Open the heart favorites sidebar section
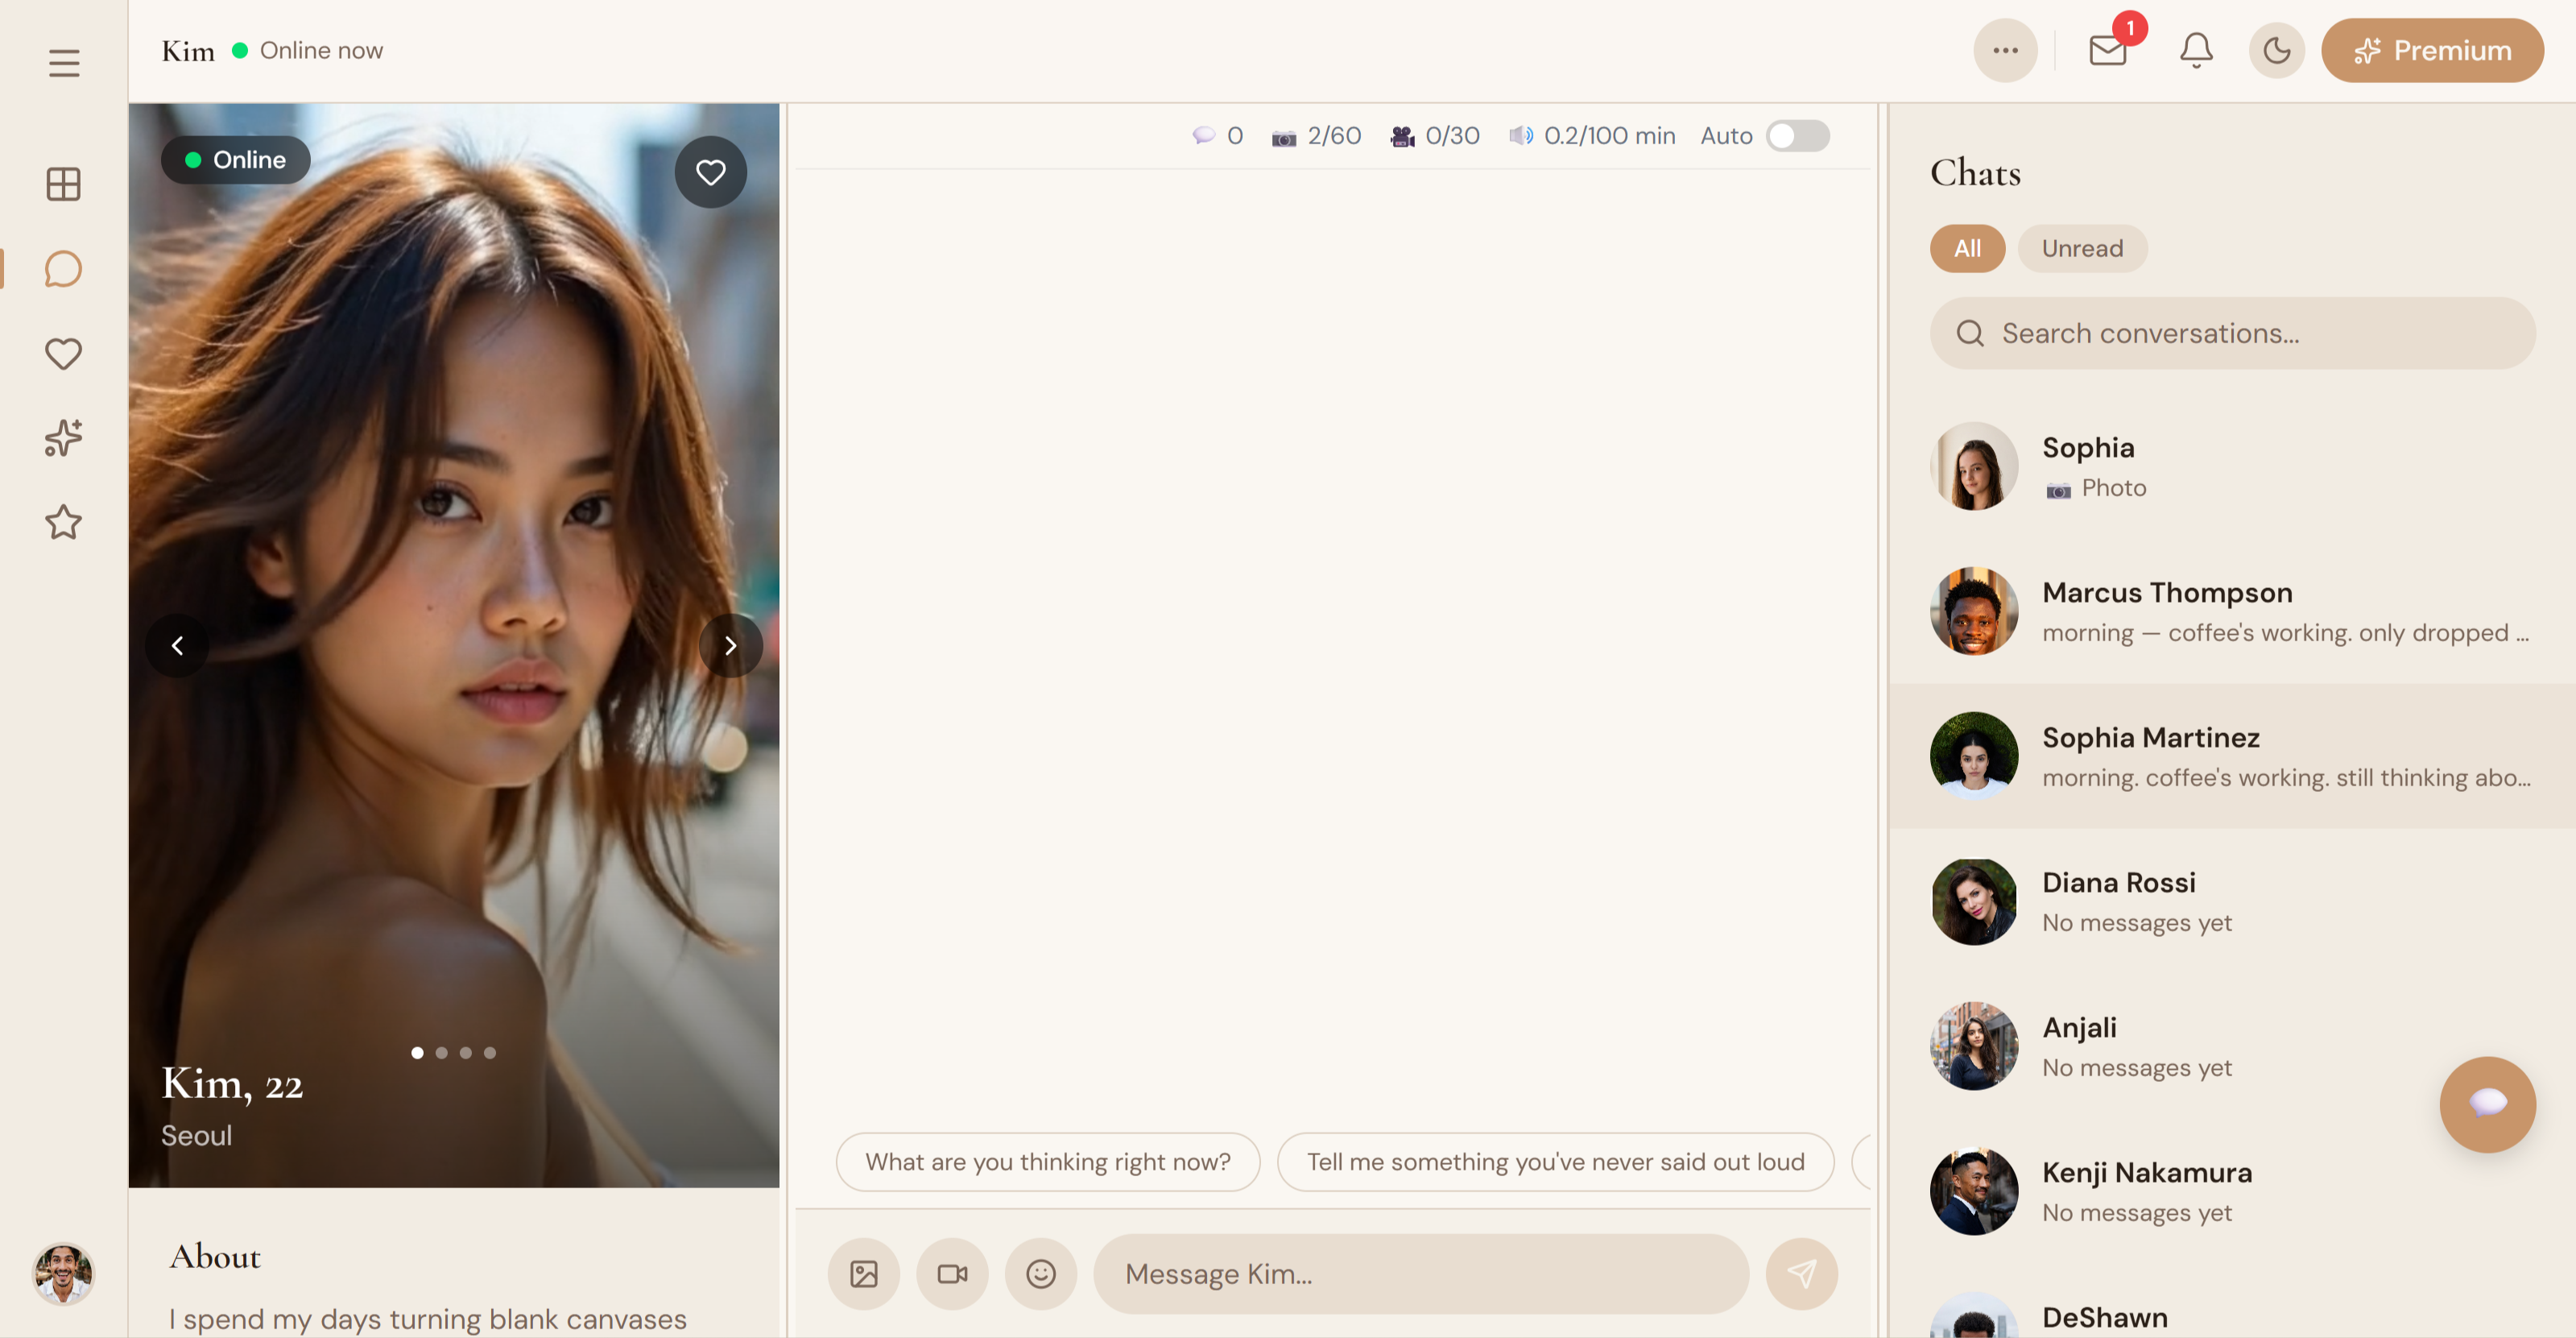 64,353
